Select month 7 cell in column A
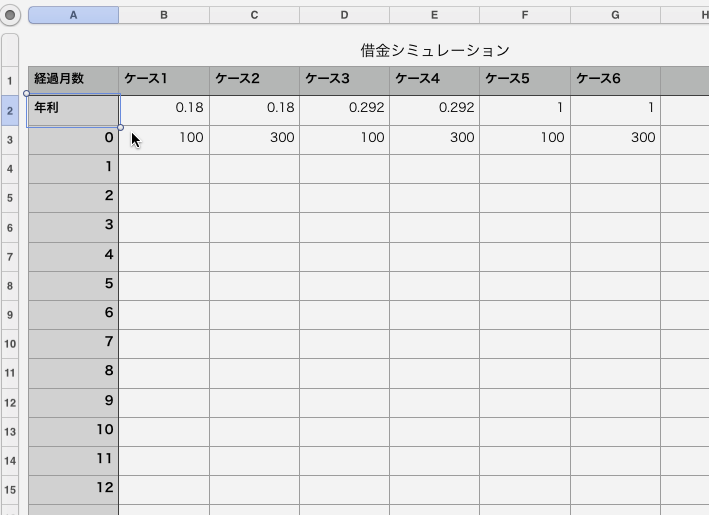709x515 pixels. point(73,344)
